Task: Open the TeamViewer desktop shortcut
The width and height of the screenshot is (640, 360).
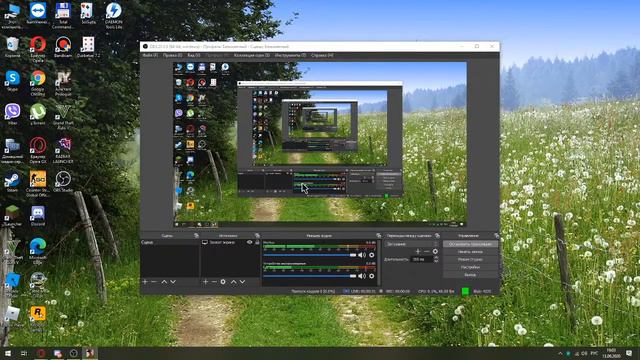Action: pyautogui.click(x=38, y=13)
